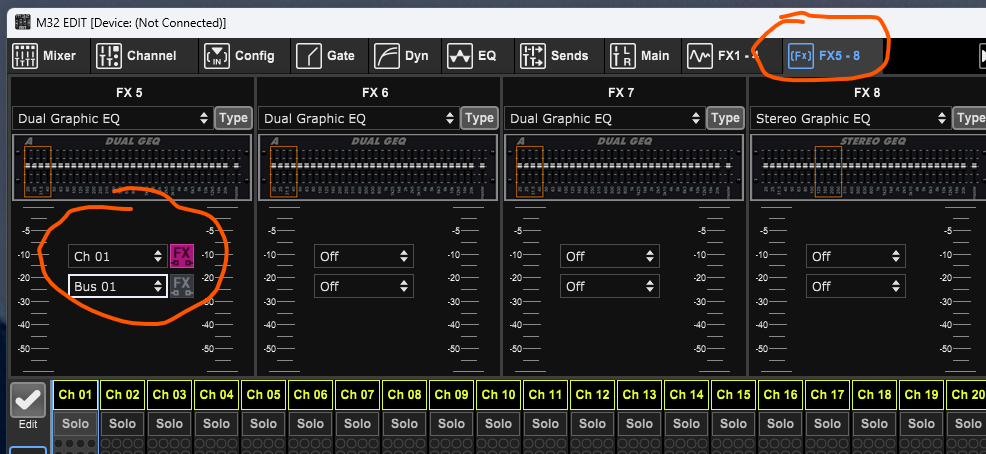This screenshot has width=986, height=454.
Task: Click the pink FX insert icon beside Ch 01
Action: 181,256
